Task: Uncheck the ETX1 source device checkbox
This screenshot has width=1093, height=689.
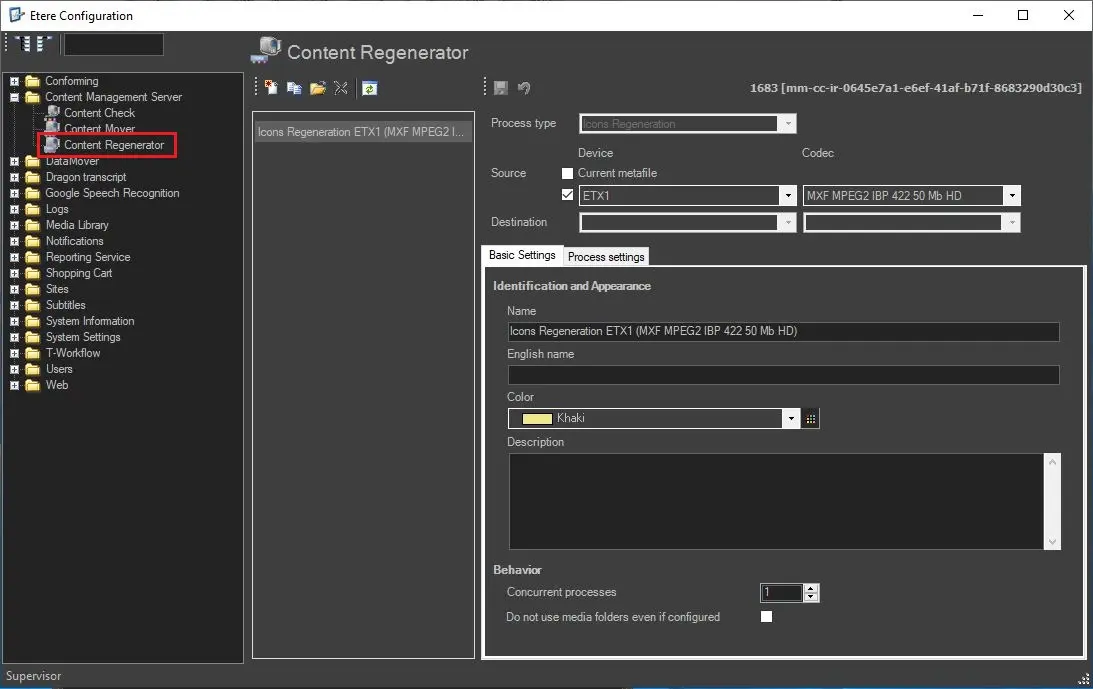Action: [568, 195]
